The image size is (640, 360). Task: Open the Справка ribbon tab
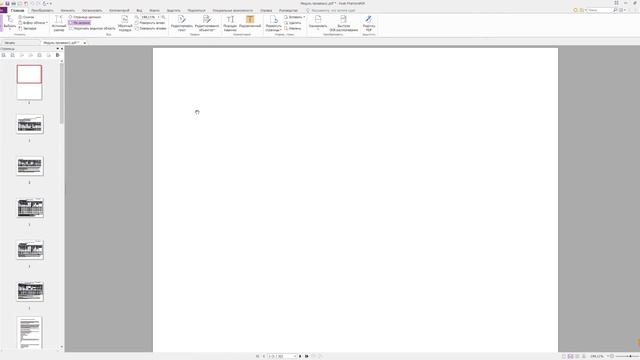(266, 10)
